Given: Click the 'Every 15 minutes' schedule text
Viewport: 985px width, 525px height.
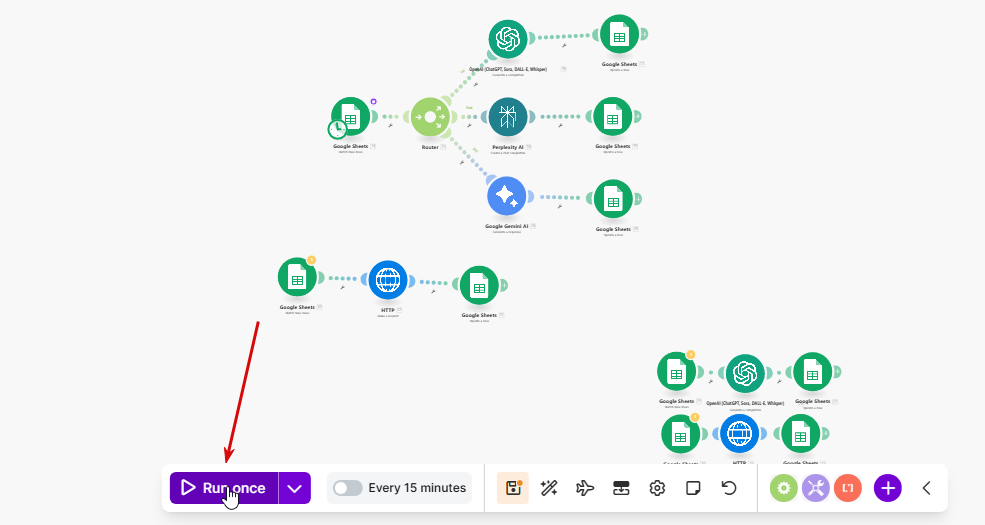Looking at the screenshot, I should point(417,488).
